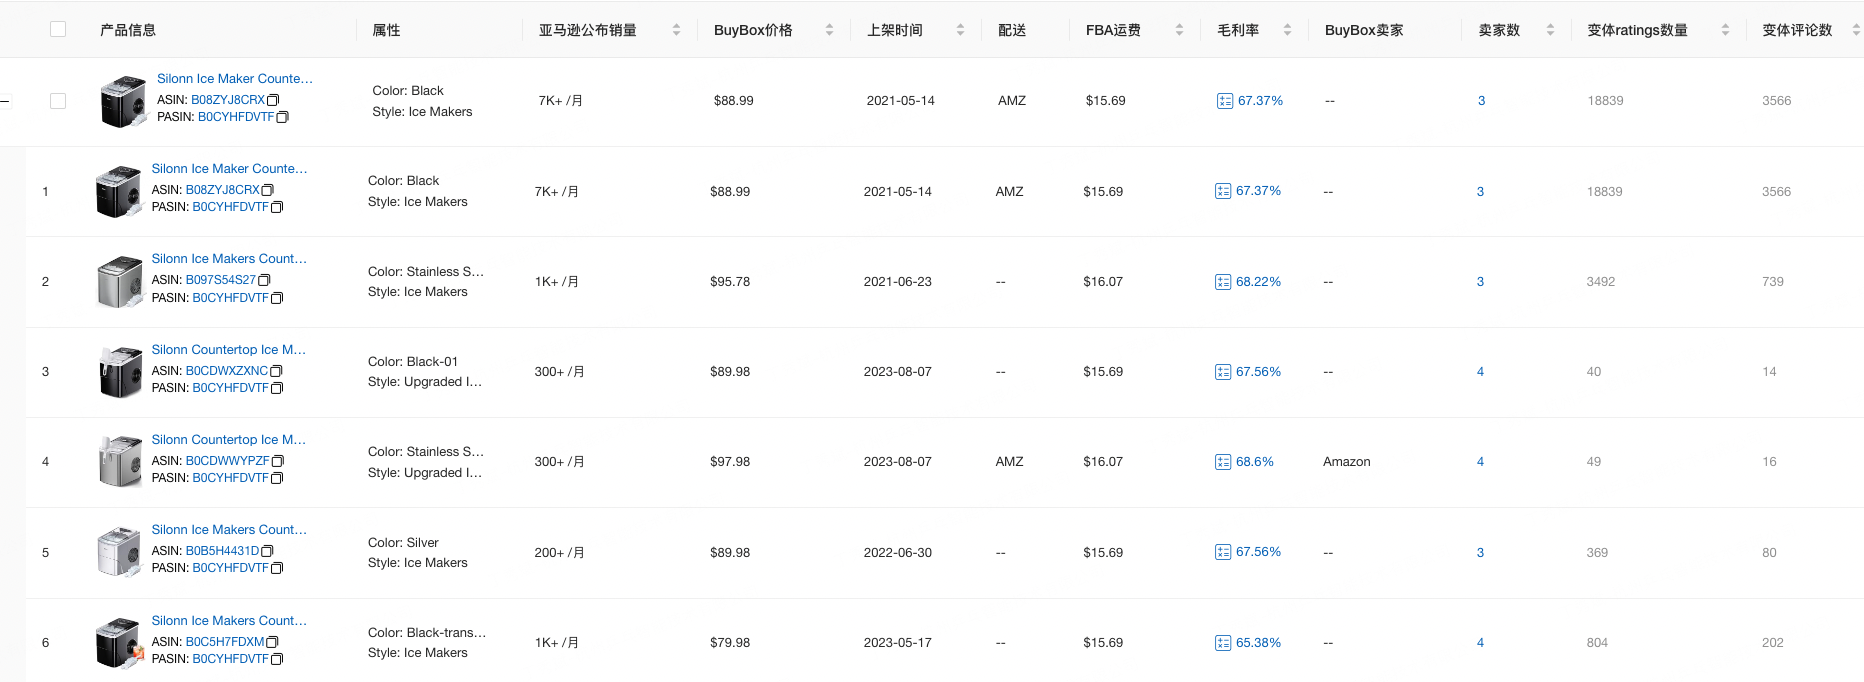Image resolution: width=1864 pixels, height=682 pixels.
Task: Open 68.6% margin link
Action: pyautogui.click(x=1255, y=462)
